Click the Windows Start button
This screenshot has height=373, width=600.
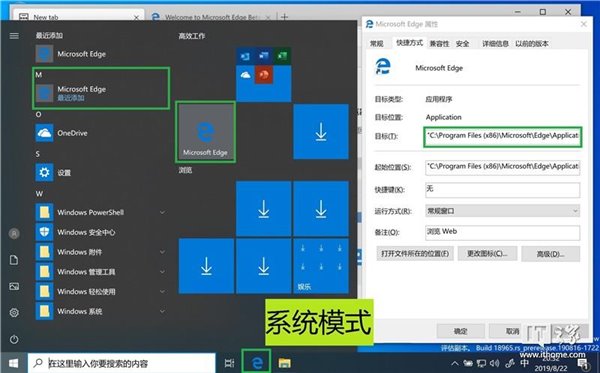[13, 363]
